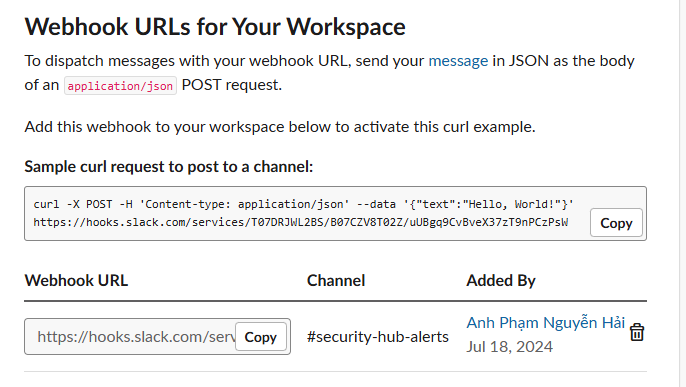
Task: Click the hooks.slack.com URL line in the code block
Action: (x=301, y=222)
